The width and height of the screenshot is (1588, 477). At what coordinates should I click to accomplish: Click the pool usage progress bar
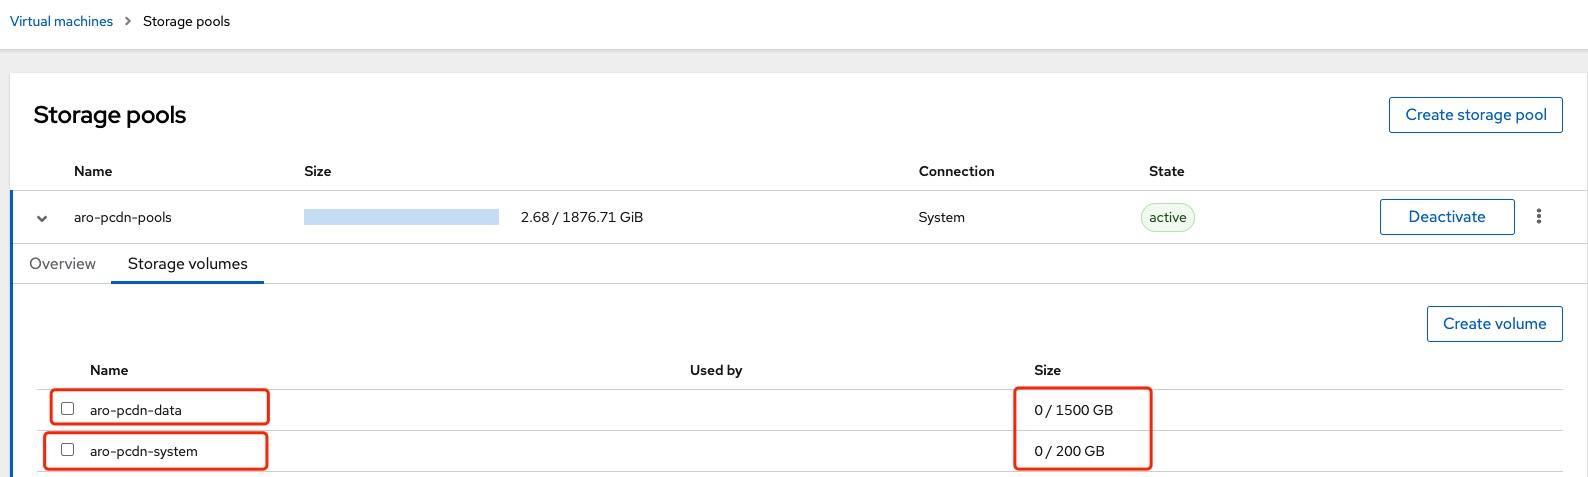pyautogui.click(x=401, y=217)
